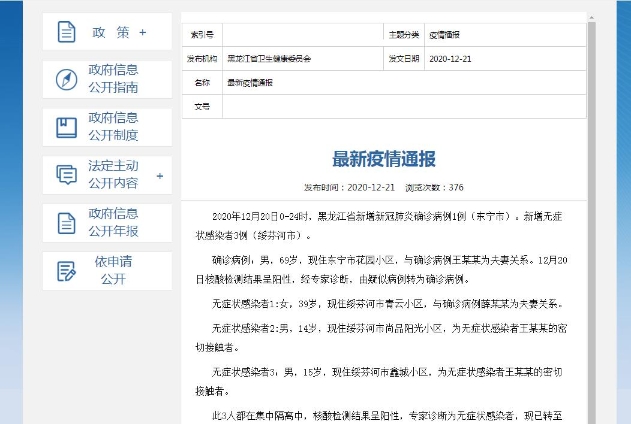This screenshot has height=424, width=631.
Task: Click paragraph starting 无症状感染者3，男，15岁
Action: [379, 381]
